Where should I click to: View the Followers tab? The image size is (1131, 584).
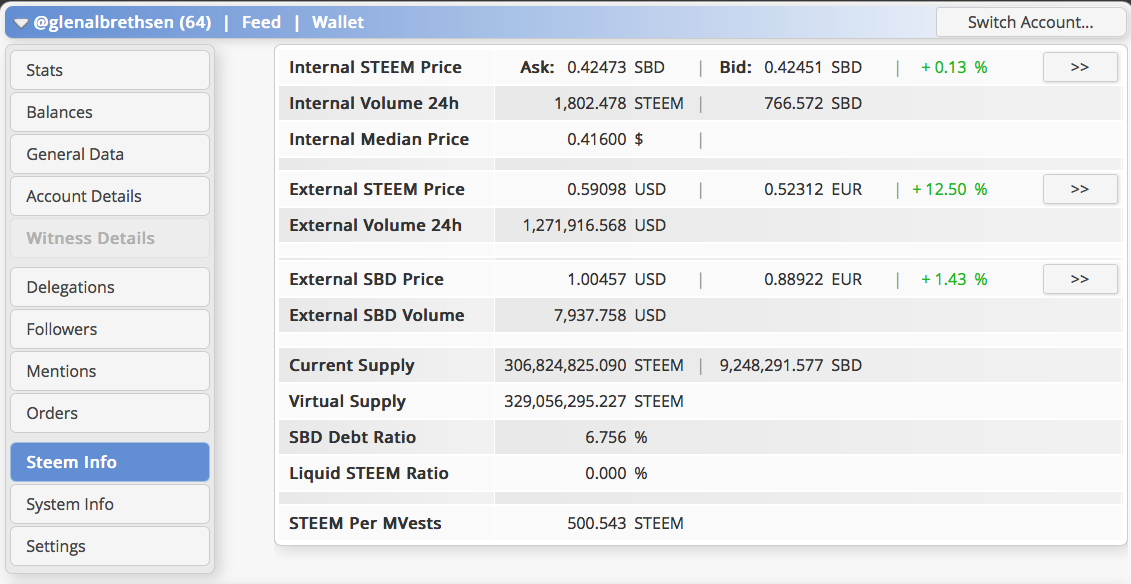click(110, 329)
